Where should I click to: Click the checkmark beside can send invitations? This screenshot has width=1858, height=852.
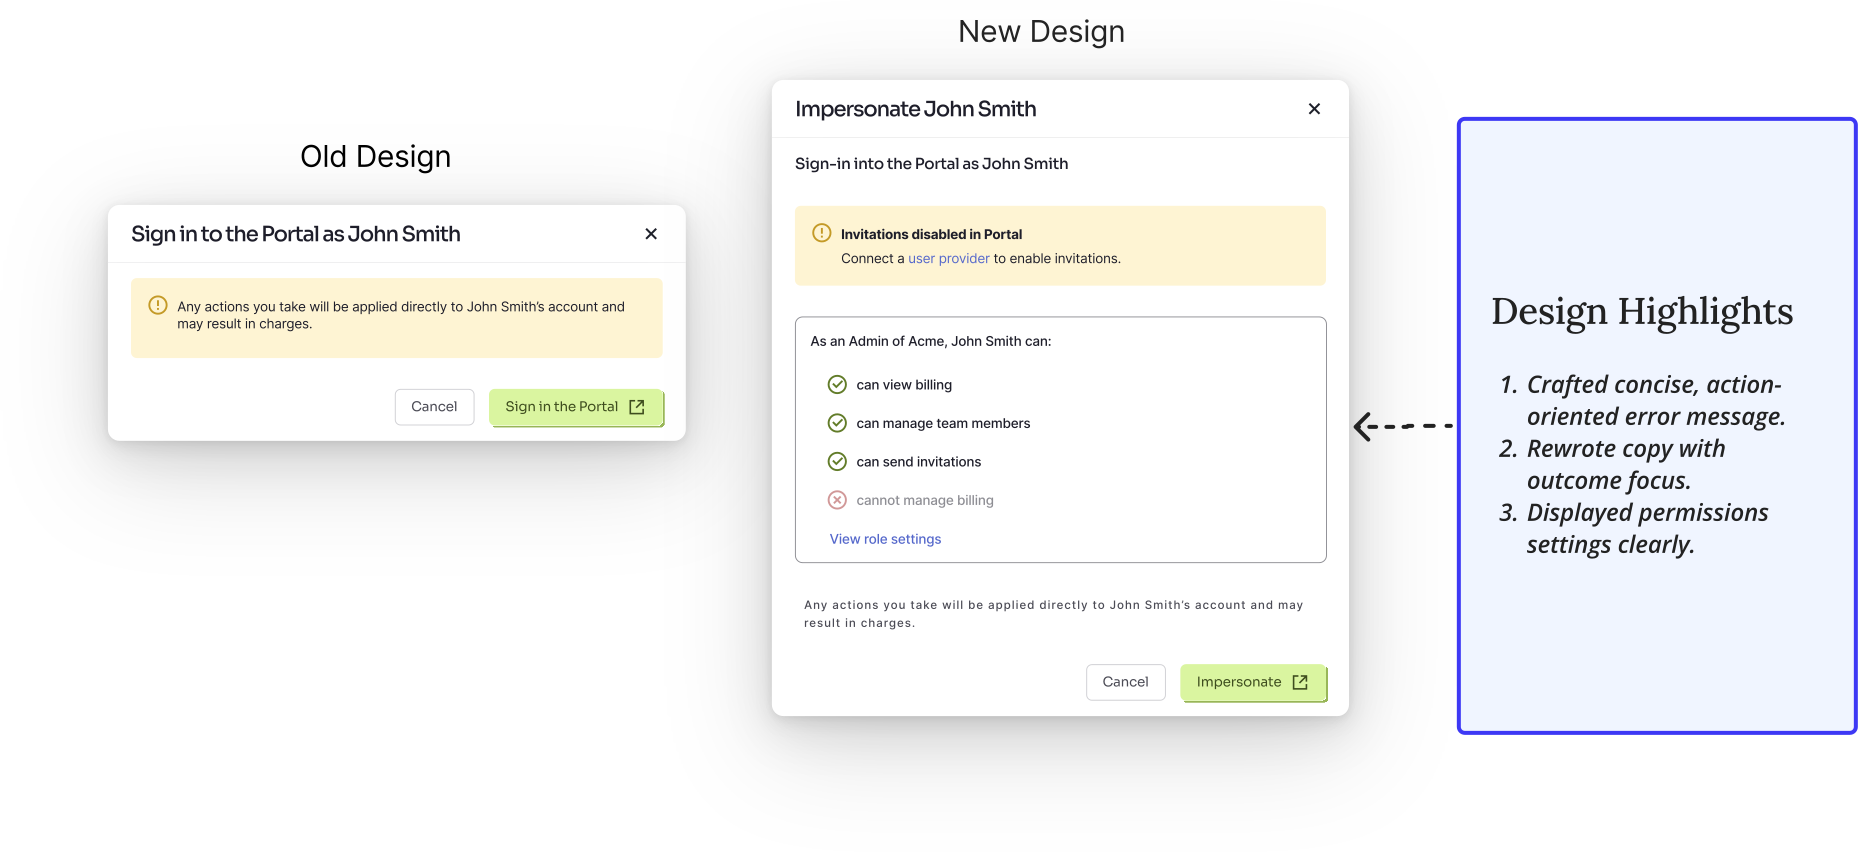coord(837,462)
